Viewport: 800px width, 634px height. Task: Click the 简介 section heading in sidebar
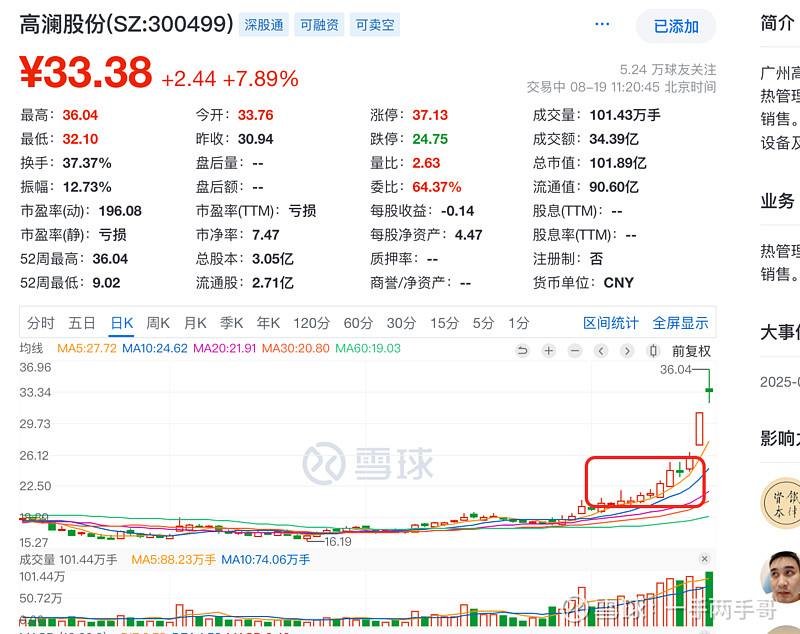[778, 23]
